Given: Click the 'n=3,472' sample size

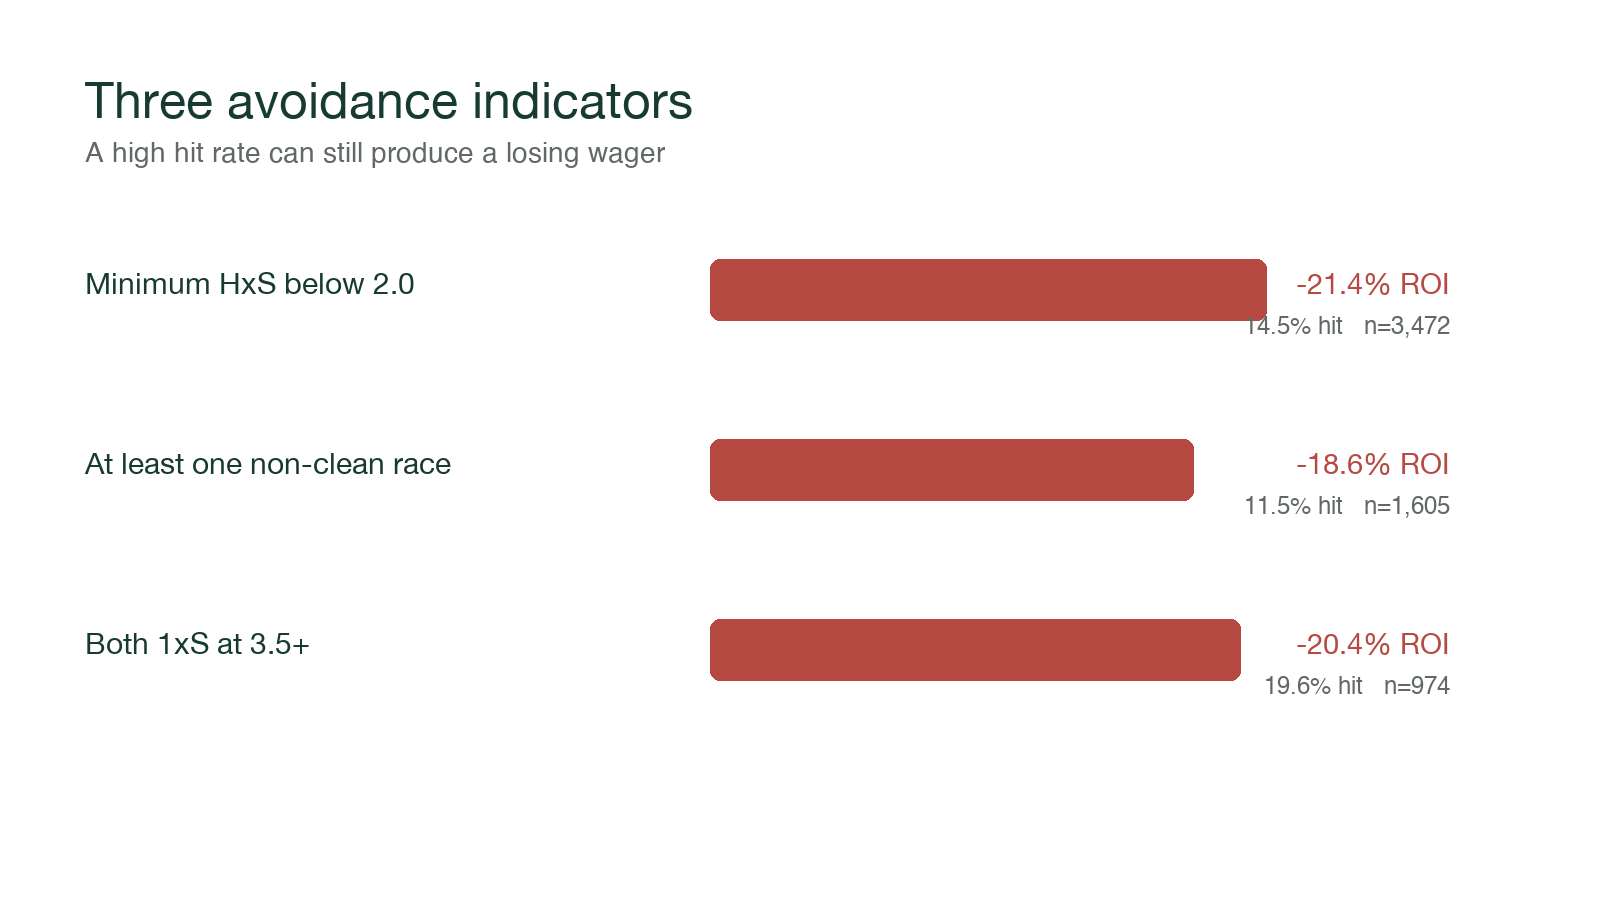Looking at the screenshot, I should click(x=1407, y=326).
